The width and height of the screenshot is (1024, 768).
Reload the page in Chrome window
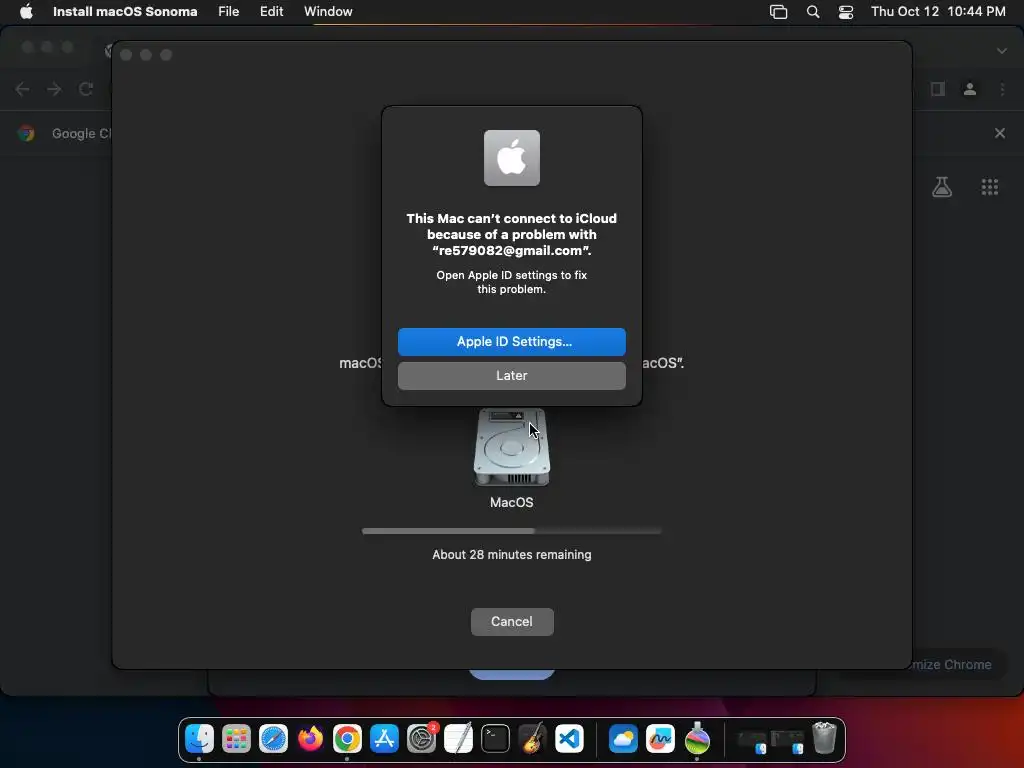[x=86, y=89]
